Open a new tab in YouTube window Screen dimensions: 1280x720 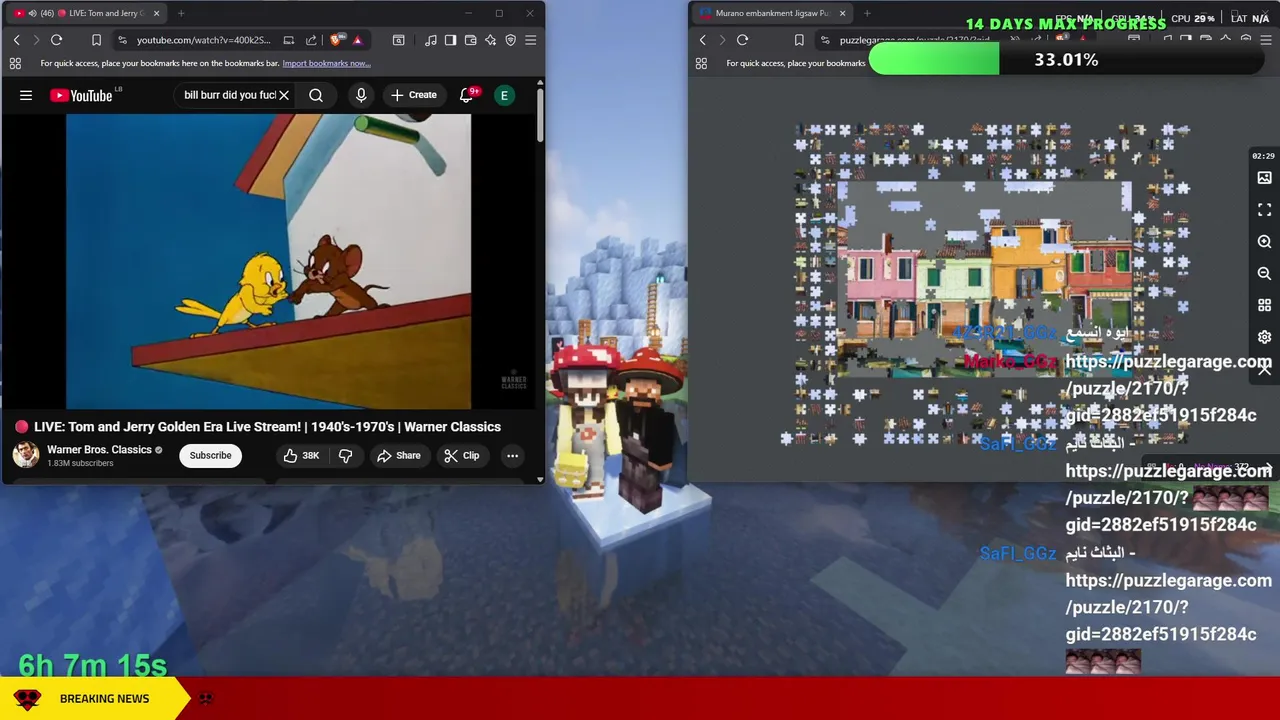pyautogui.click(x=181, y=13)
